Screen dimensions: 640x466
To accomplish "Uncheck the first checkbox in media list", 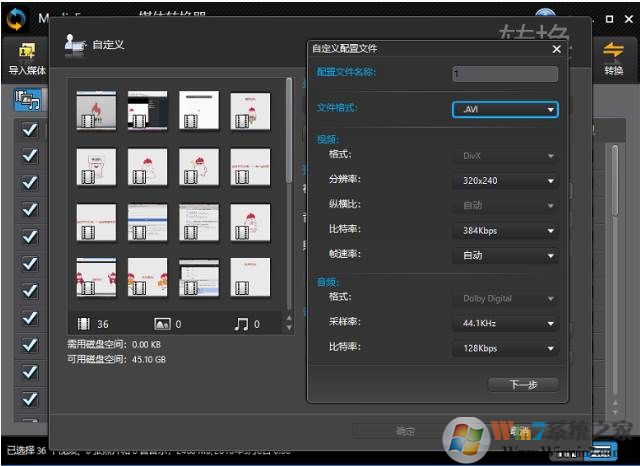I will [x=29, y=130].
